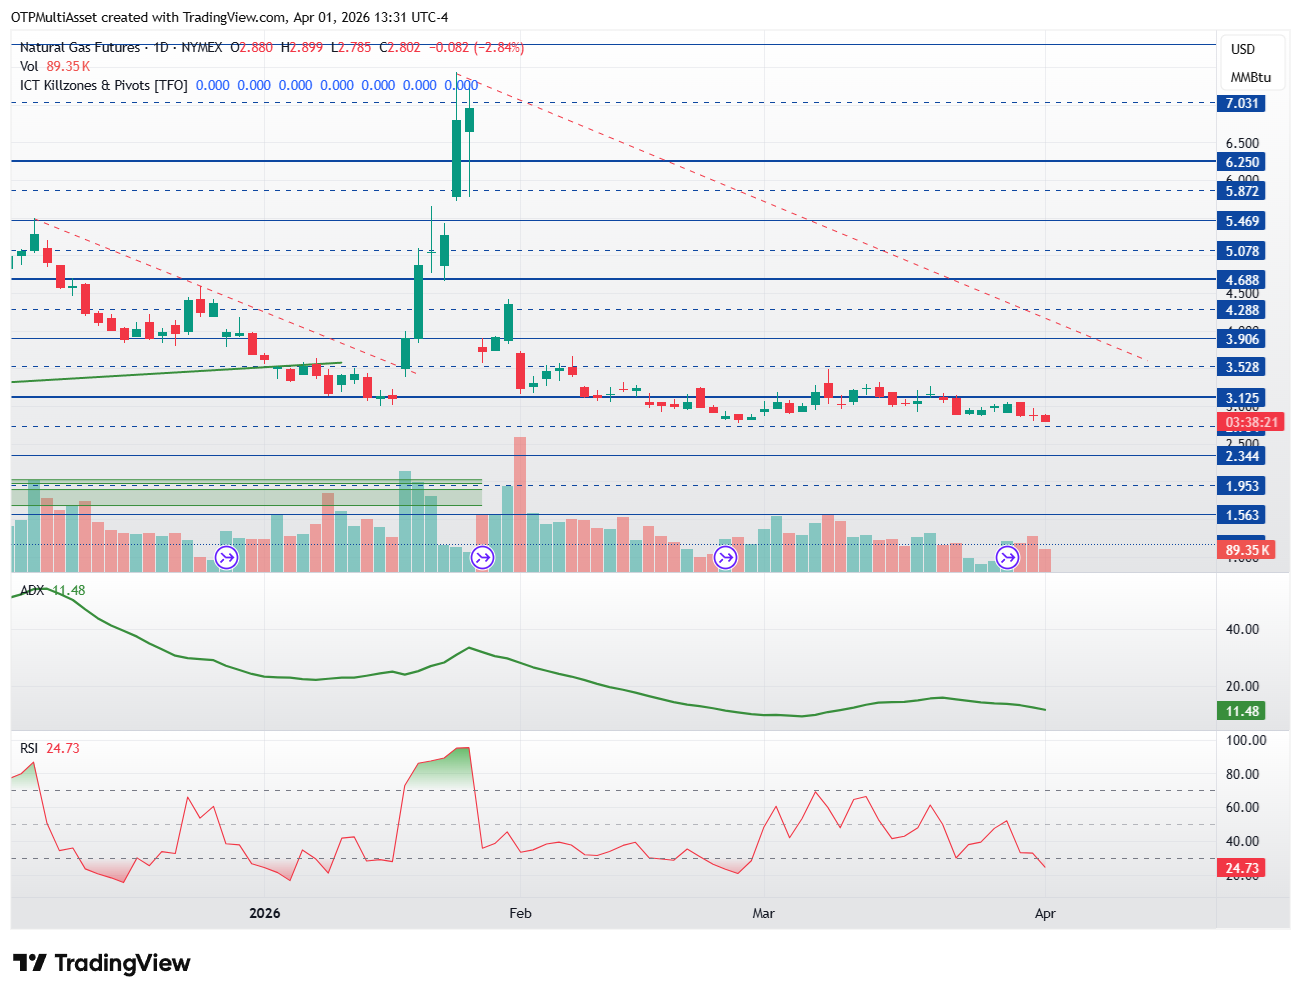The width and height of the screenshot is (1301, 997).
Task: Select the 7.031 price level label
Action: pyautogui.click(x=1242, y=104)
